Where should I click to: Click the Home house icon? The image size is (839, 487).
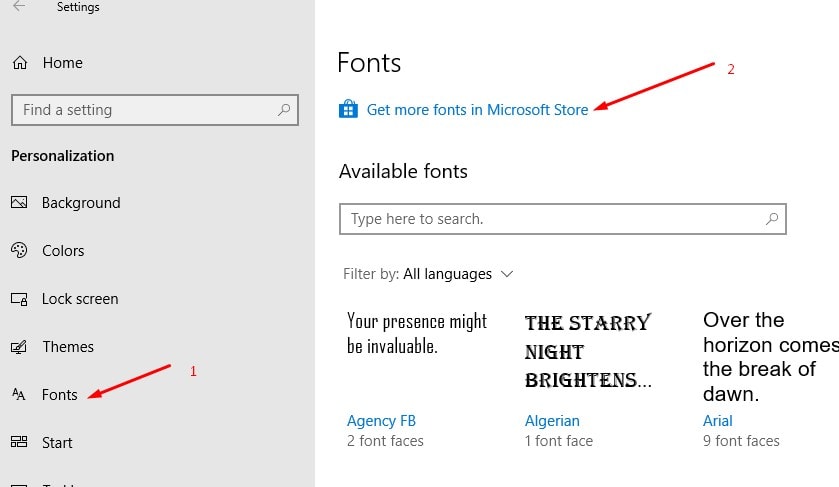[20, 63]
